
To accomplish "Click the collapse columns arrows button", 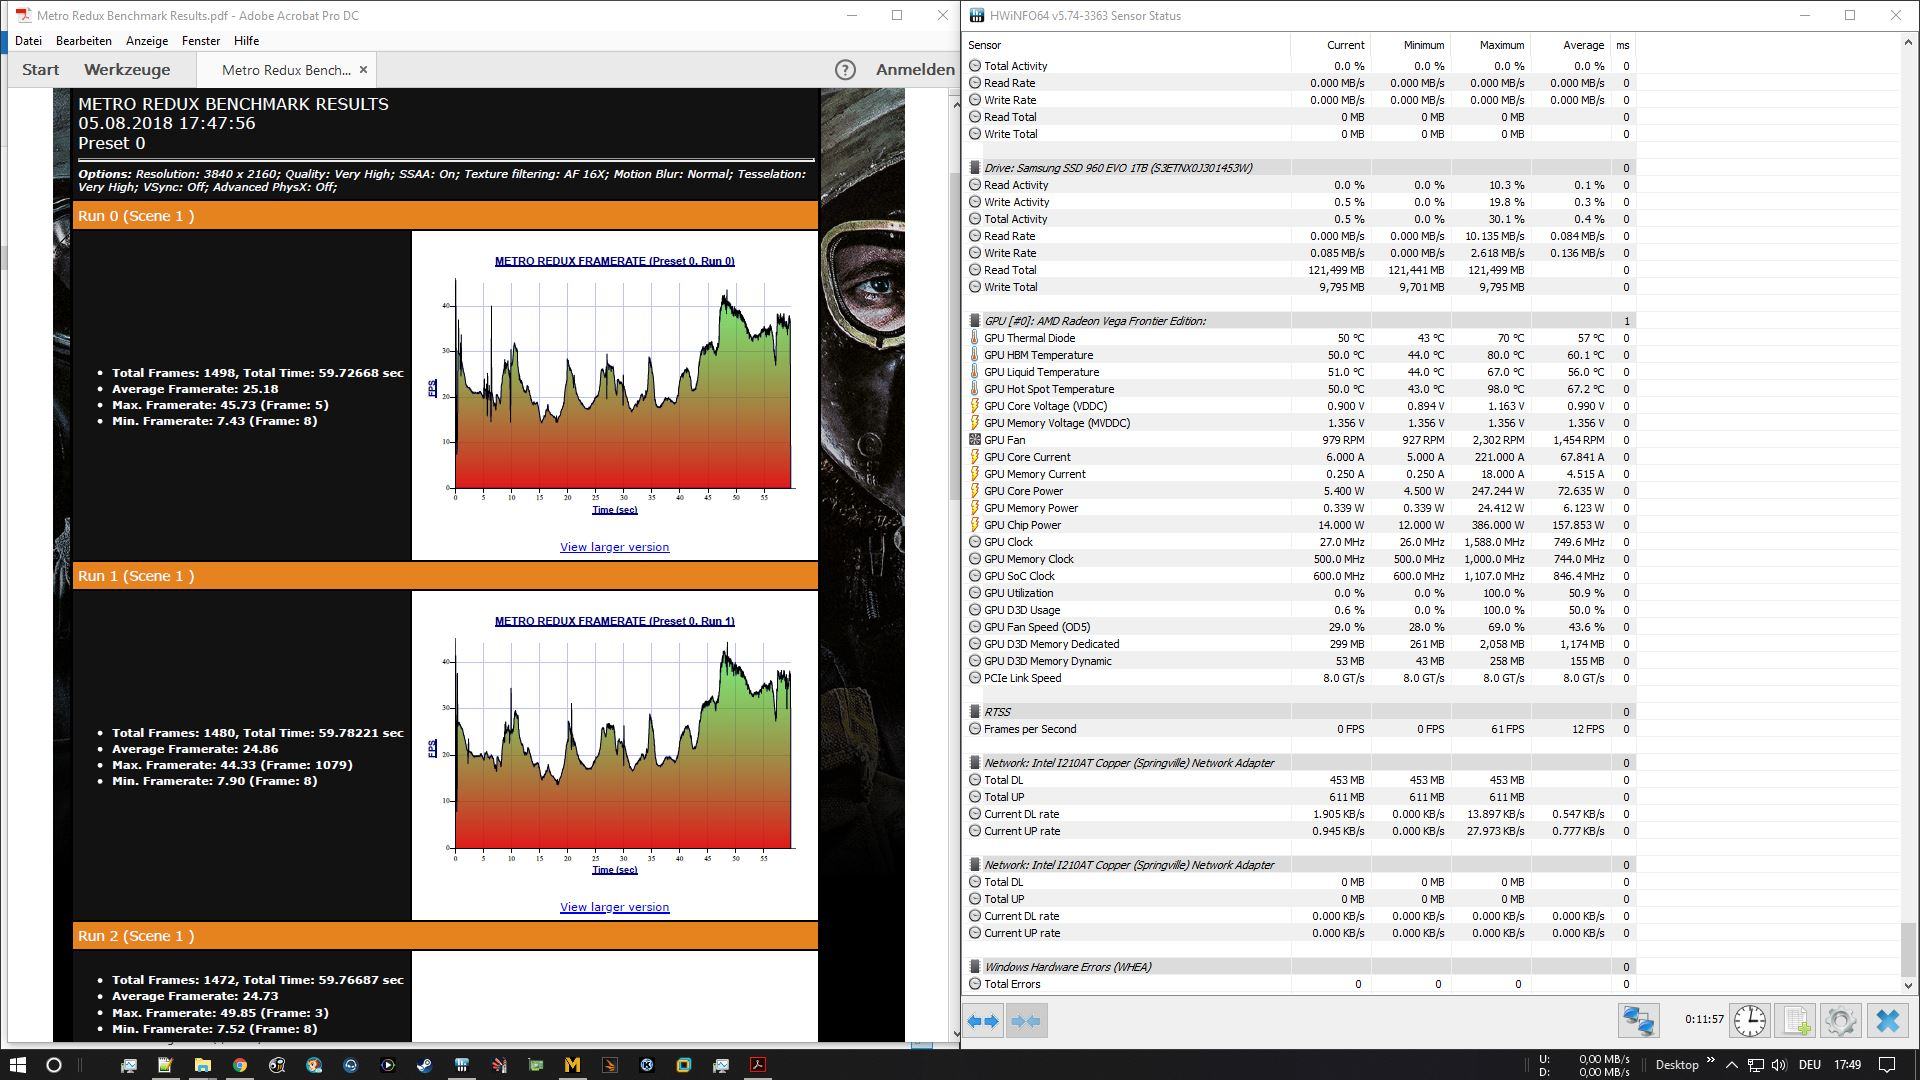I will tap(1026, 1021).
